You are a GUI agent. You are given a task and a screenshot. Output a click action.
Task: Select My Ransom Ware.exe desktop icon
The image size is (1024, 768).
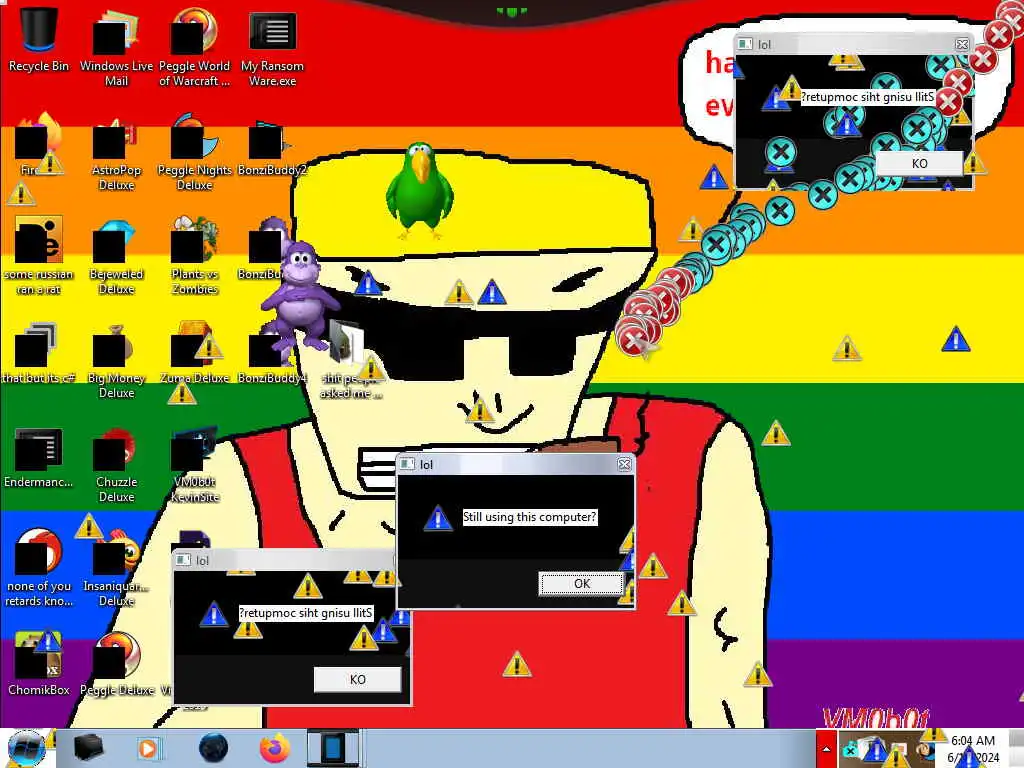point(272,47)
